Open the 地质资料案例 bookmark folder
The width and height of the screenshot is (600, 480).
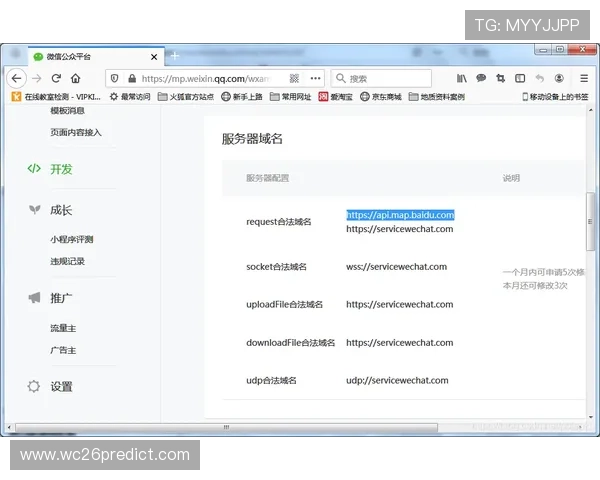click(x=437, y=97)
